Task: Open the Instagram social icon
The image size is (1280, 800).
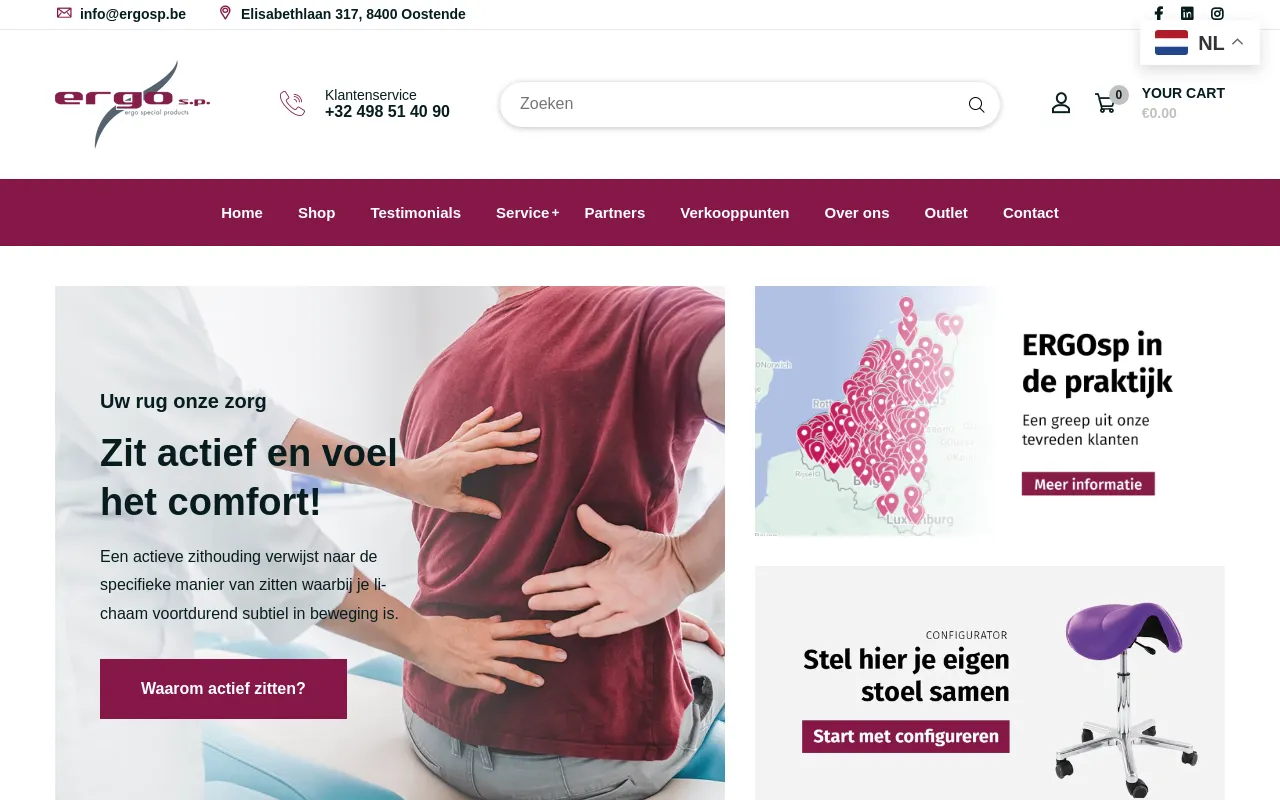Action: [1217, 14]
